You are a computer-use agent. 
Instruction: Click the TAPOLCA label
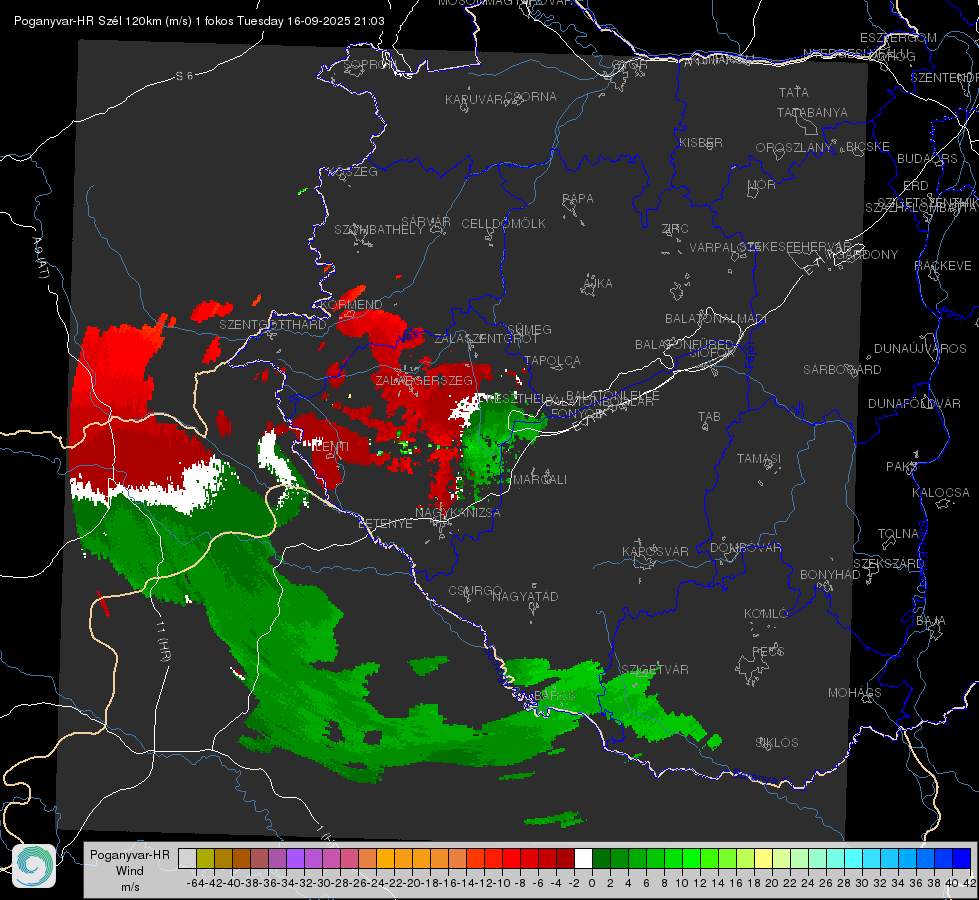click(553, 360)
